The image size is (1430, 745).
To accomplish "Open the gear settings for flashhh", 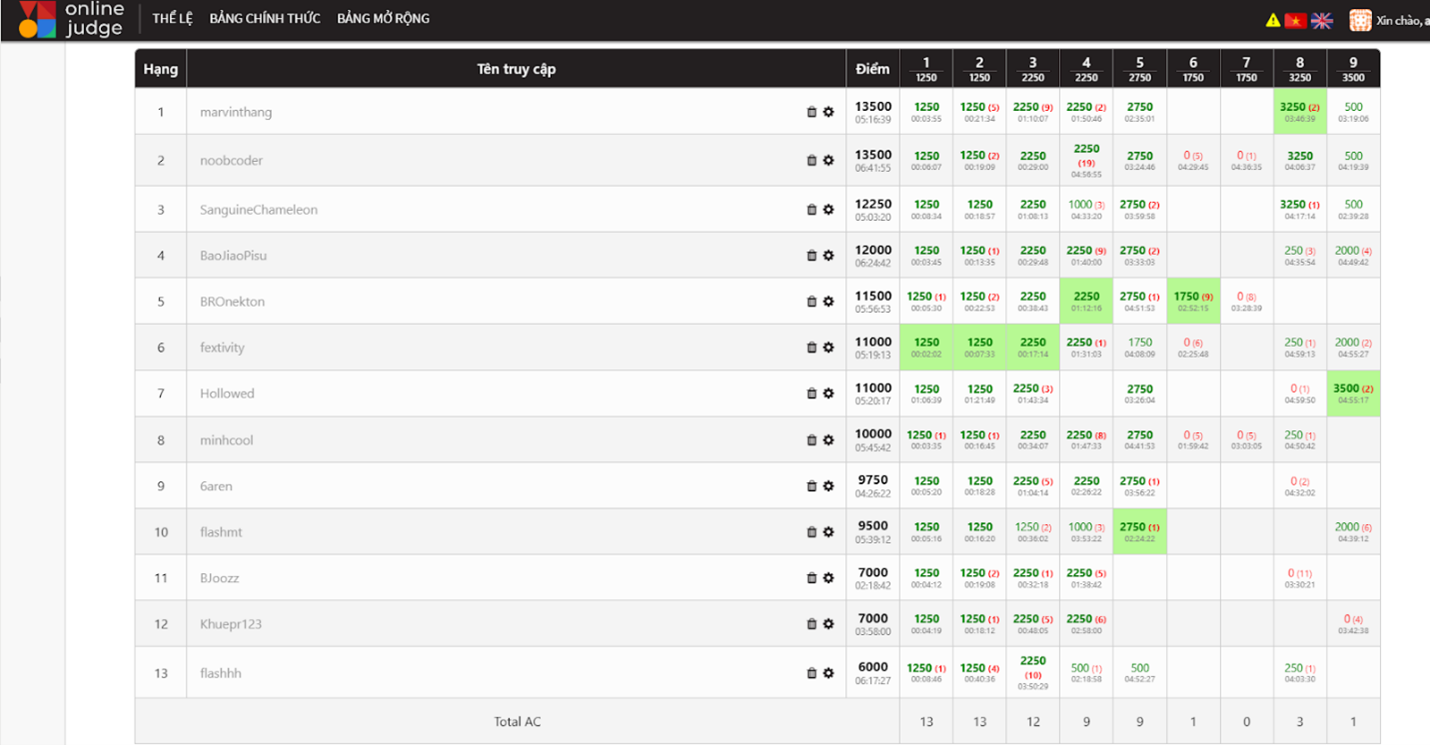I will tap(828, 673).
